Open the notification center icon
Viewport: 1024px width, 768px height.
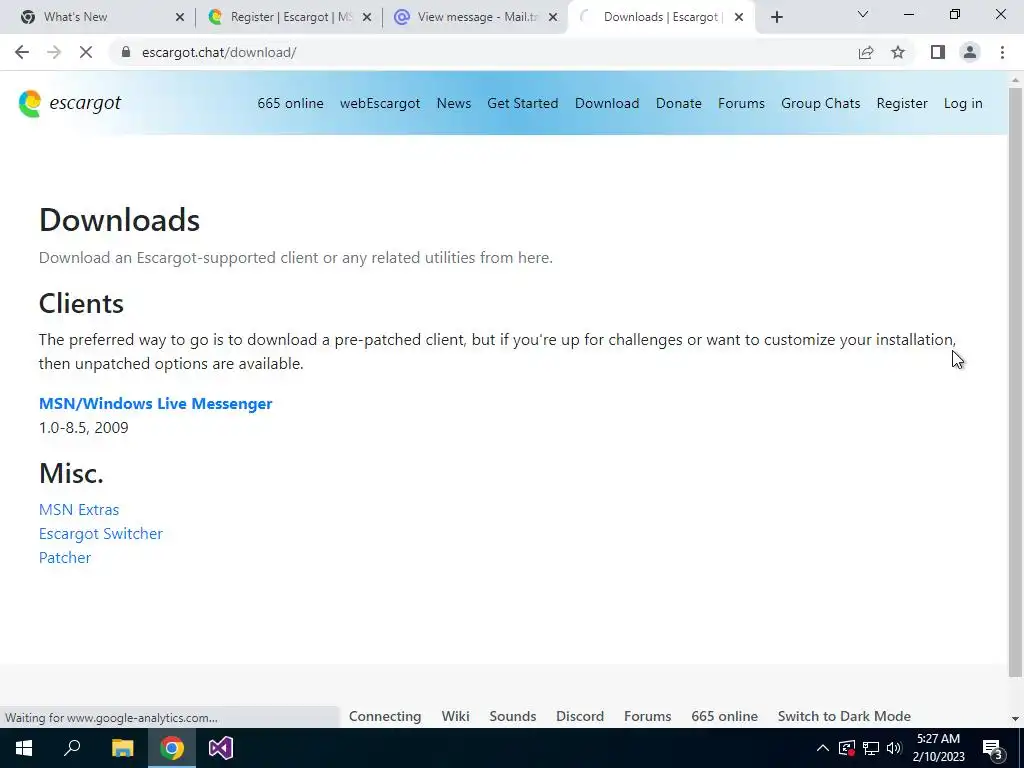point(993,749)
